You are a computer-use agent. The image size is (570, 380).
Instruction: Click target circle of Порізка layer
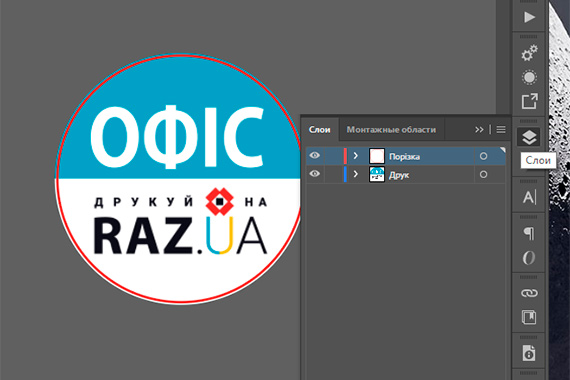point(483,156)
